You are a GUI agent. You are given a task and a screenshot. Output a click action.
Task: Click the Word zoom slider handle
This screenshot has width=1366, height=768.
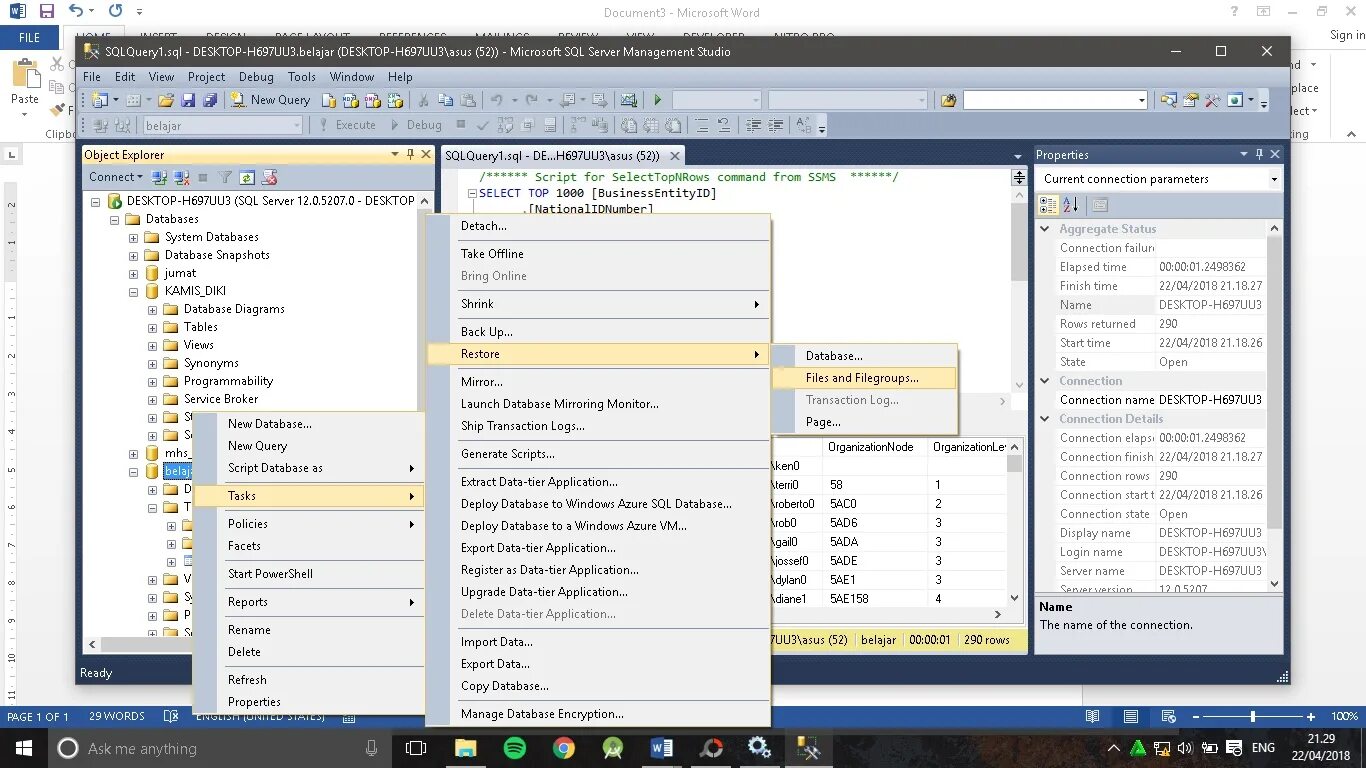click(1253, 717)
